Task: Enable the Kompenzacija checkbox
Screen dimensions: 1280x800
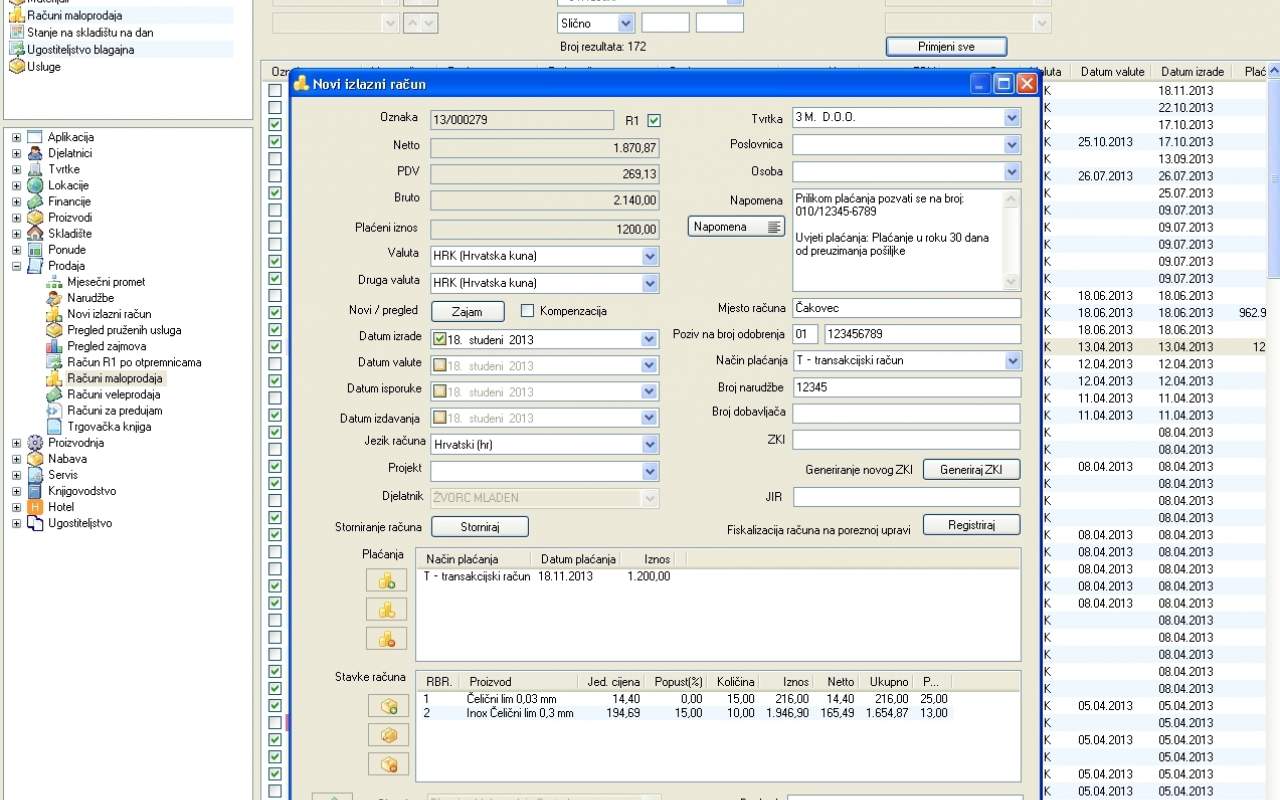Action: (x=528, y=311)
